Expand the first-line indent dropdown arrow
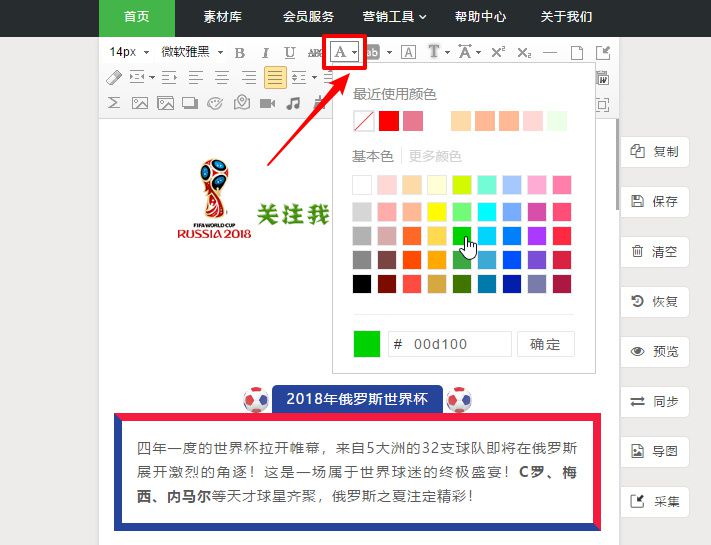This screenshot has width=711, height=545. 152,78
